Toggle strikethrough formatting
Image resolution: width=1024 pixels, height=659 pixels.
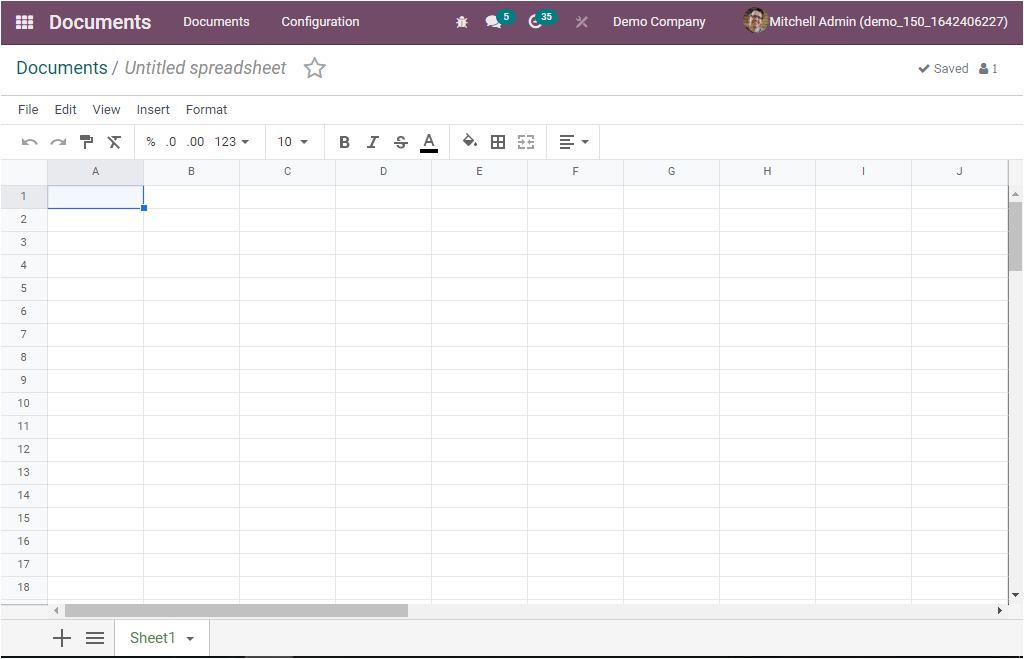[401, 142]
